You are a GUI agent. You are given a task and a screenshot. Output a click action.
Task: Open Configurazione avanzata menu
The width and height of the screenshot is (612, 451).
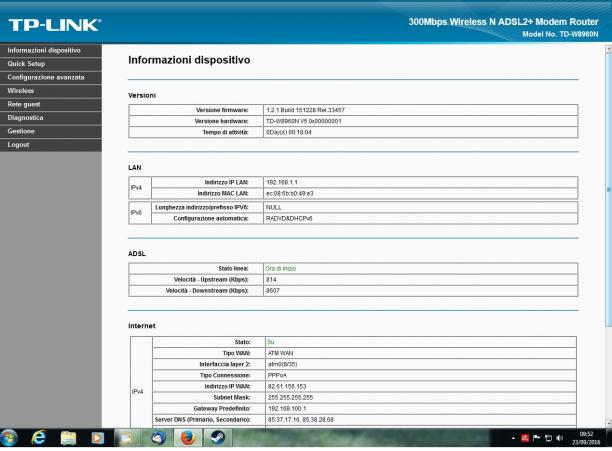[51, 77]
